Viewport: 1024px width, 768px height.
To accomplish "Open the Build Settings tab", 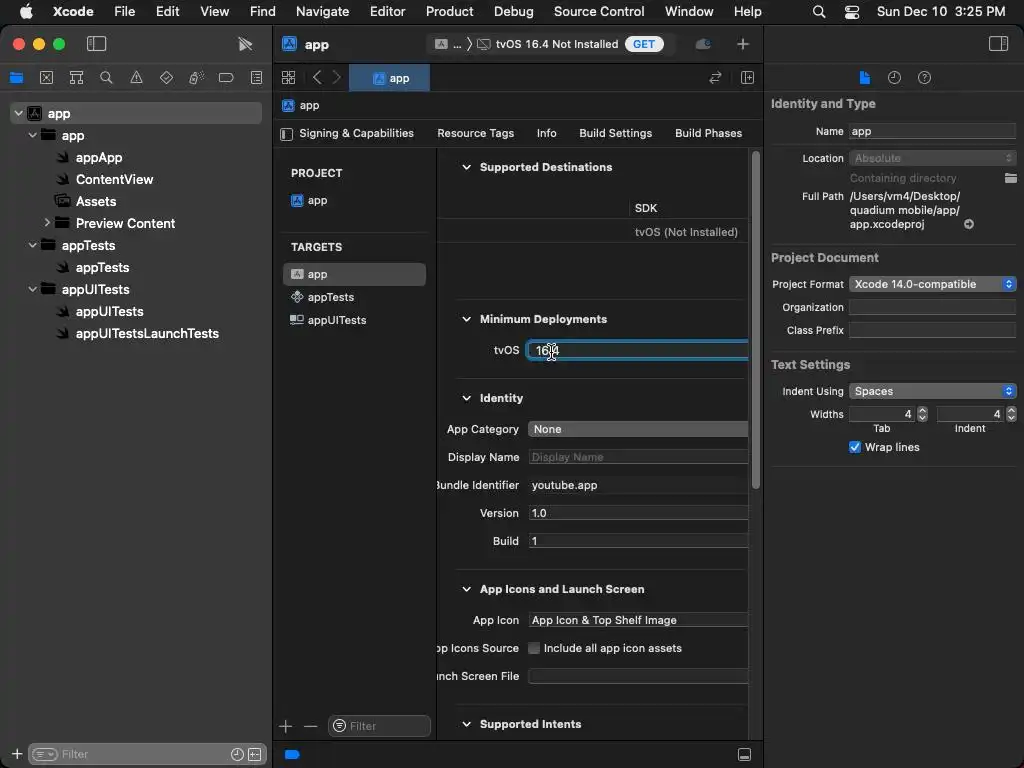I will (615, 133).
